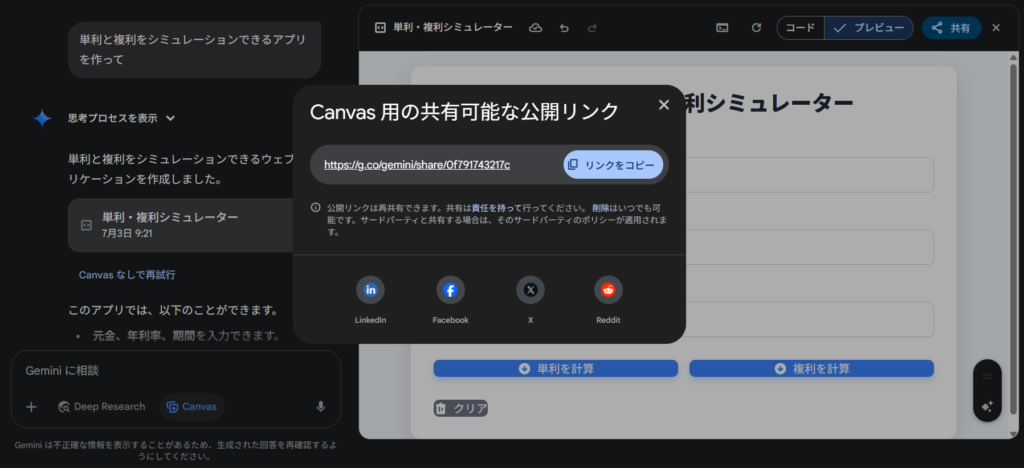Click the floating sparkle edit icon
This screenshot has height=468, width=1024.
(x=987, y=406)
